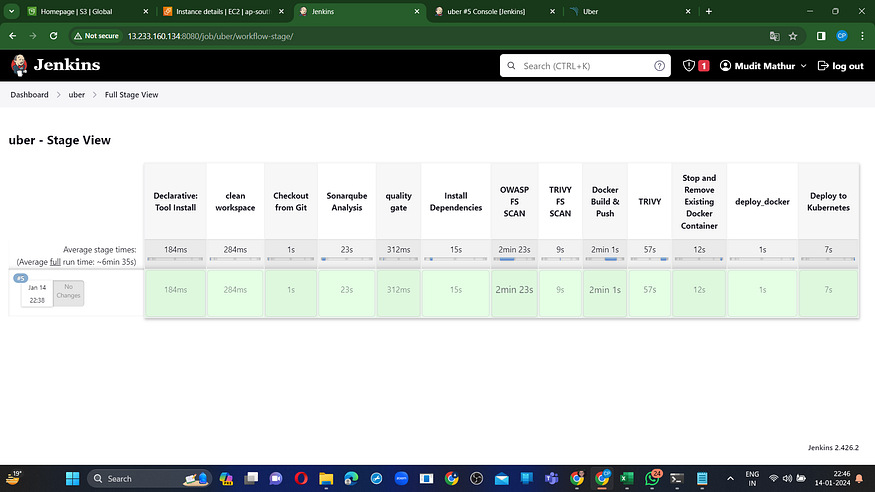Open the uber breadcrumb link

click(x=76, y=95)
